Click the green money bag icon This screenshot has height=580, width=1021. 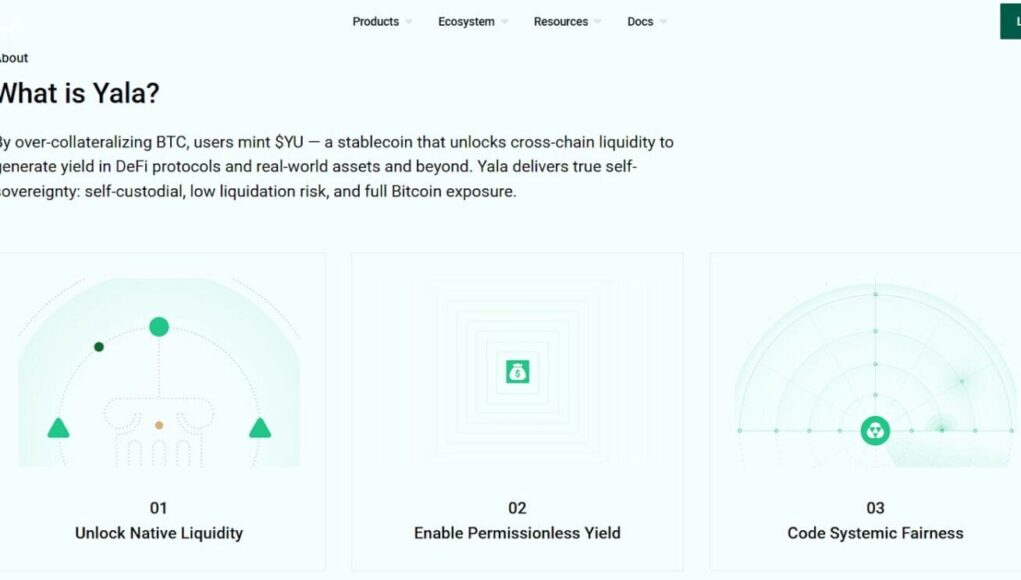(517, 372)
